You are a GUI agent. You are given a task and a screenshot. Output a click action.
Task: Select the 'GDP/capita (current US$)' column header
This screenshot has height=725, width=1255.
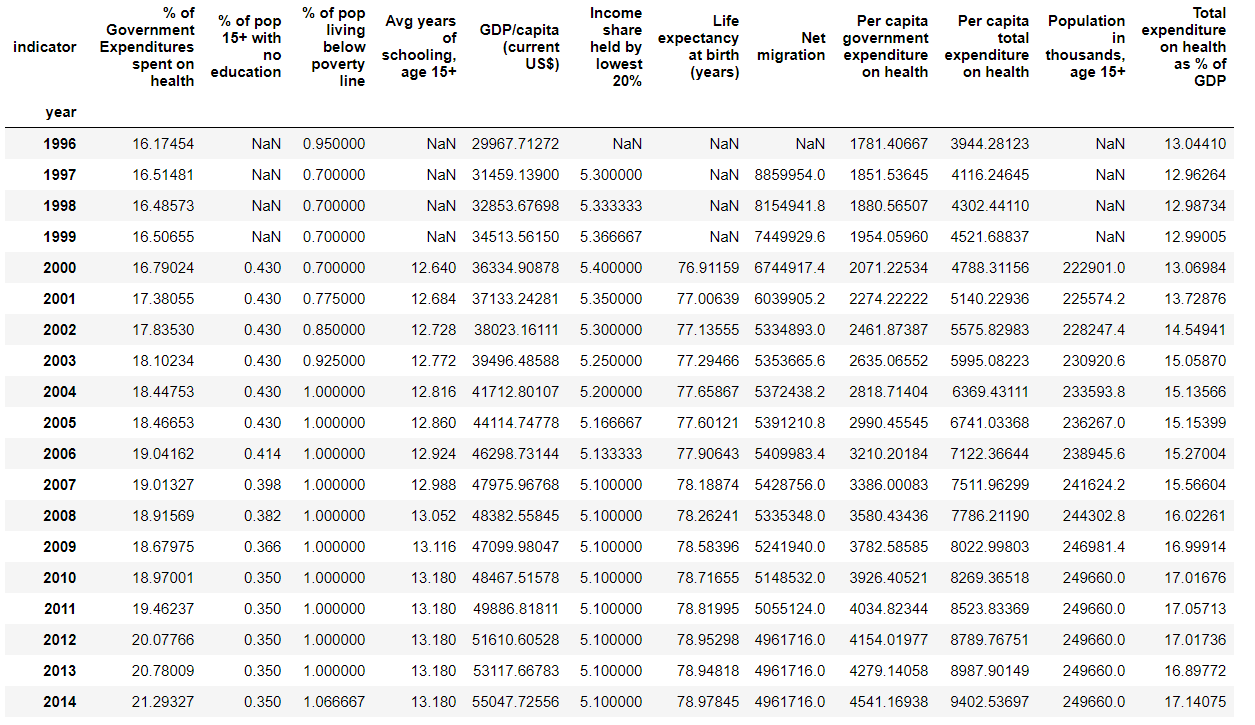coord(519,47)
